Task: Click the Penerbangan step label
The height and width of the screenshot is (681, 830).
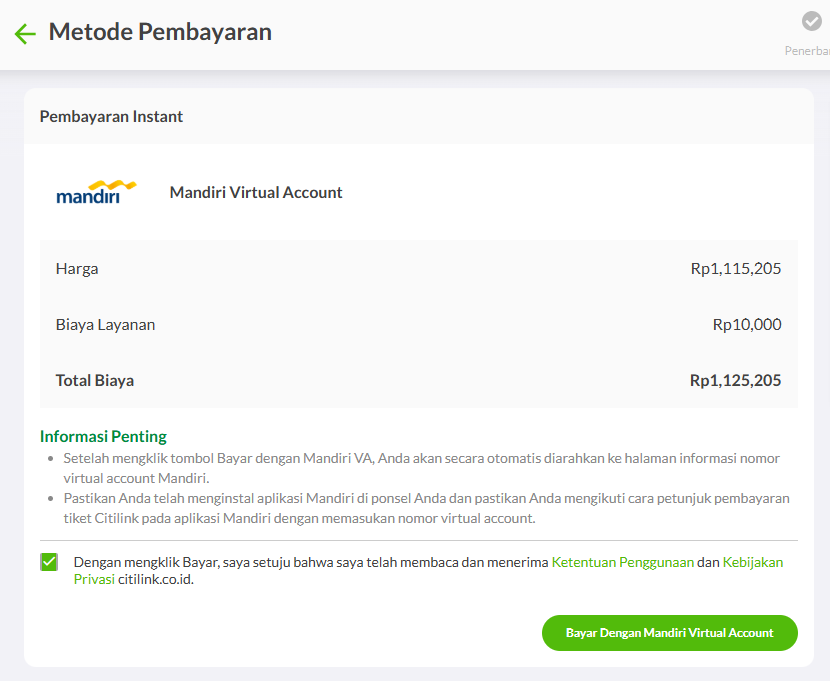Action: [x=807, y=51]
